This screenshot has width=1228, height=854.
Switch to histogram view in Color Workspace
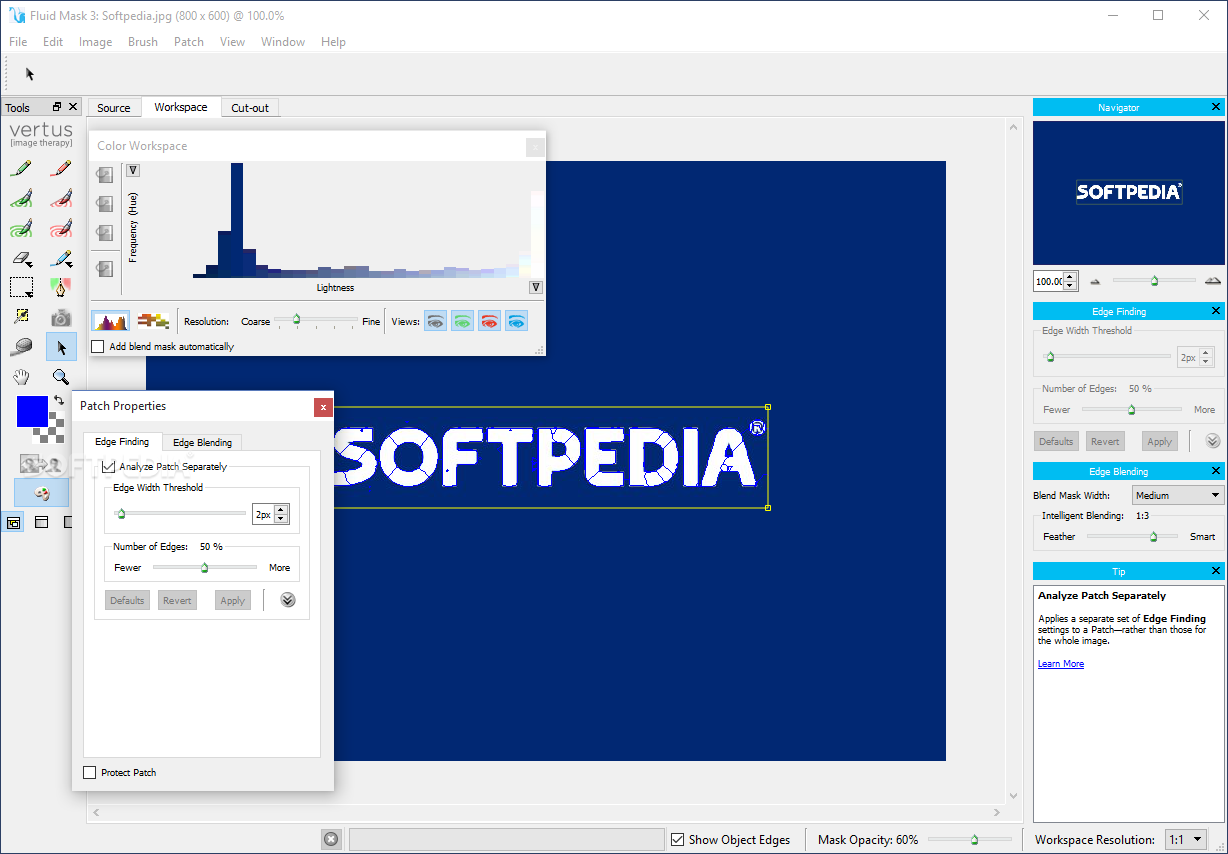coord(111,321)
